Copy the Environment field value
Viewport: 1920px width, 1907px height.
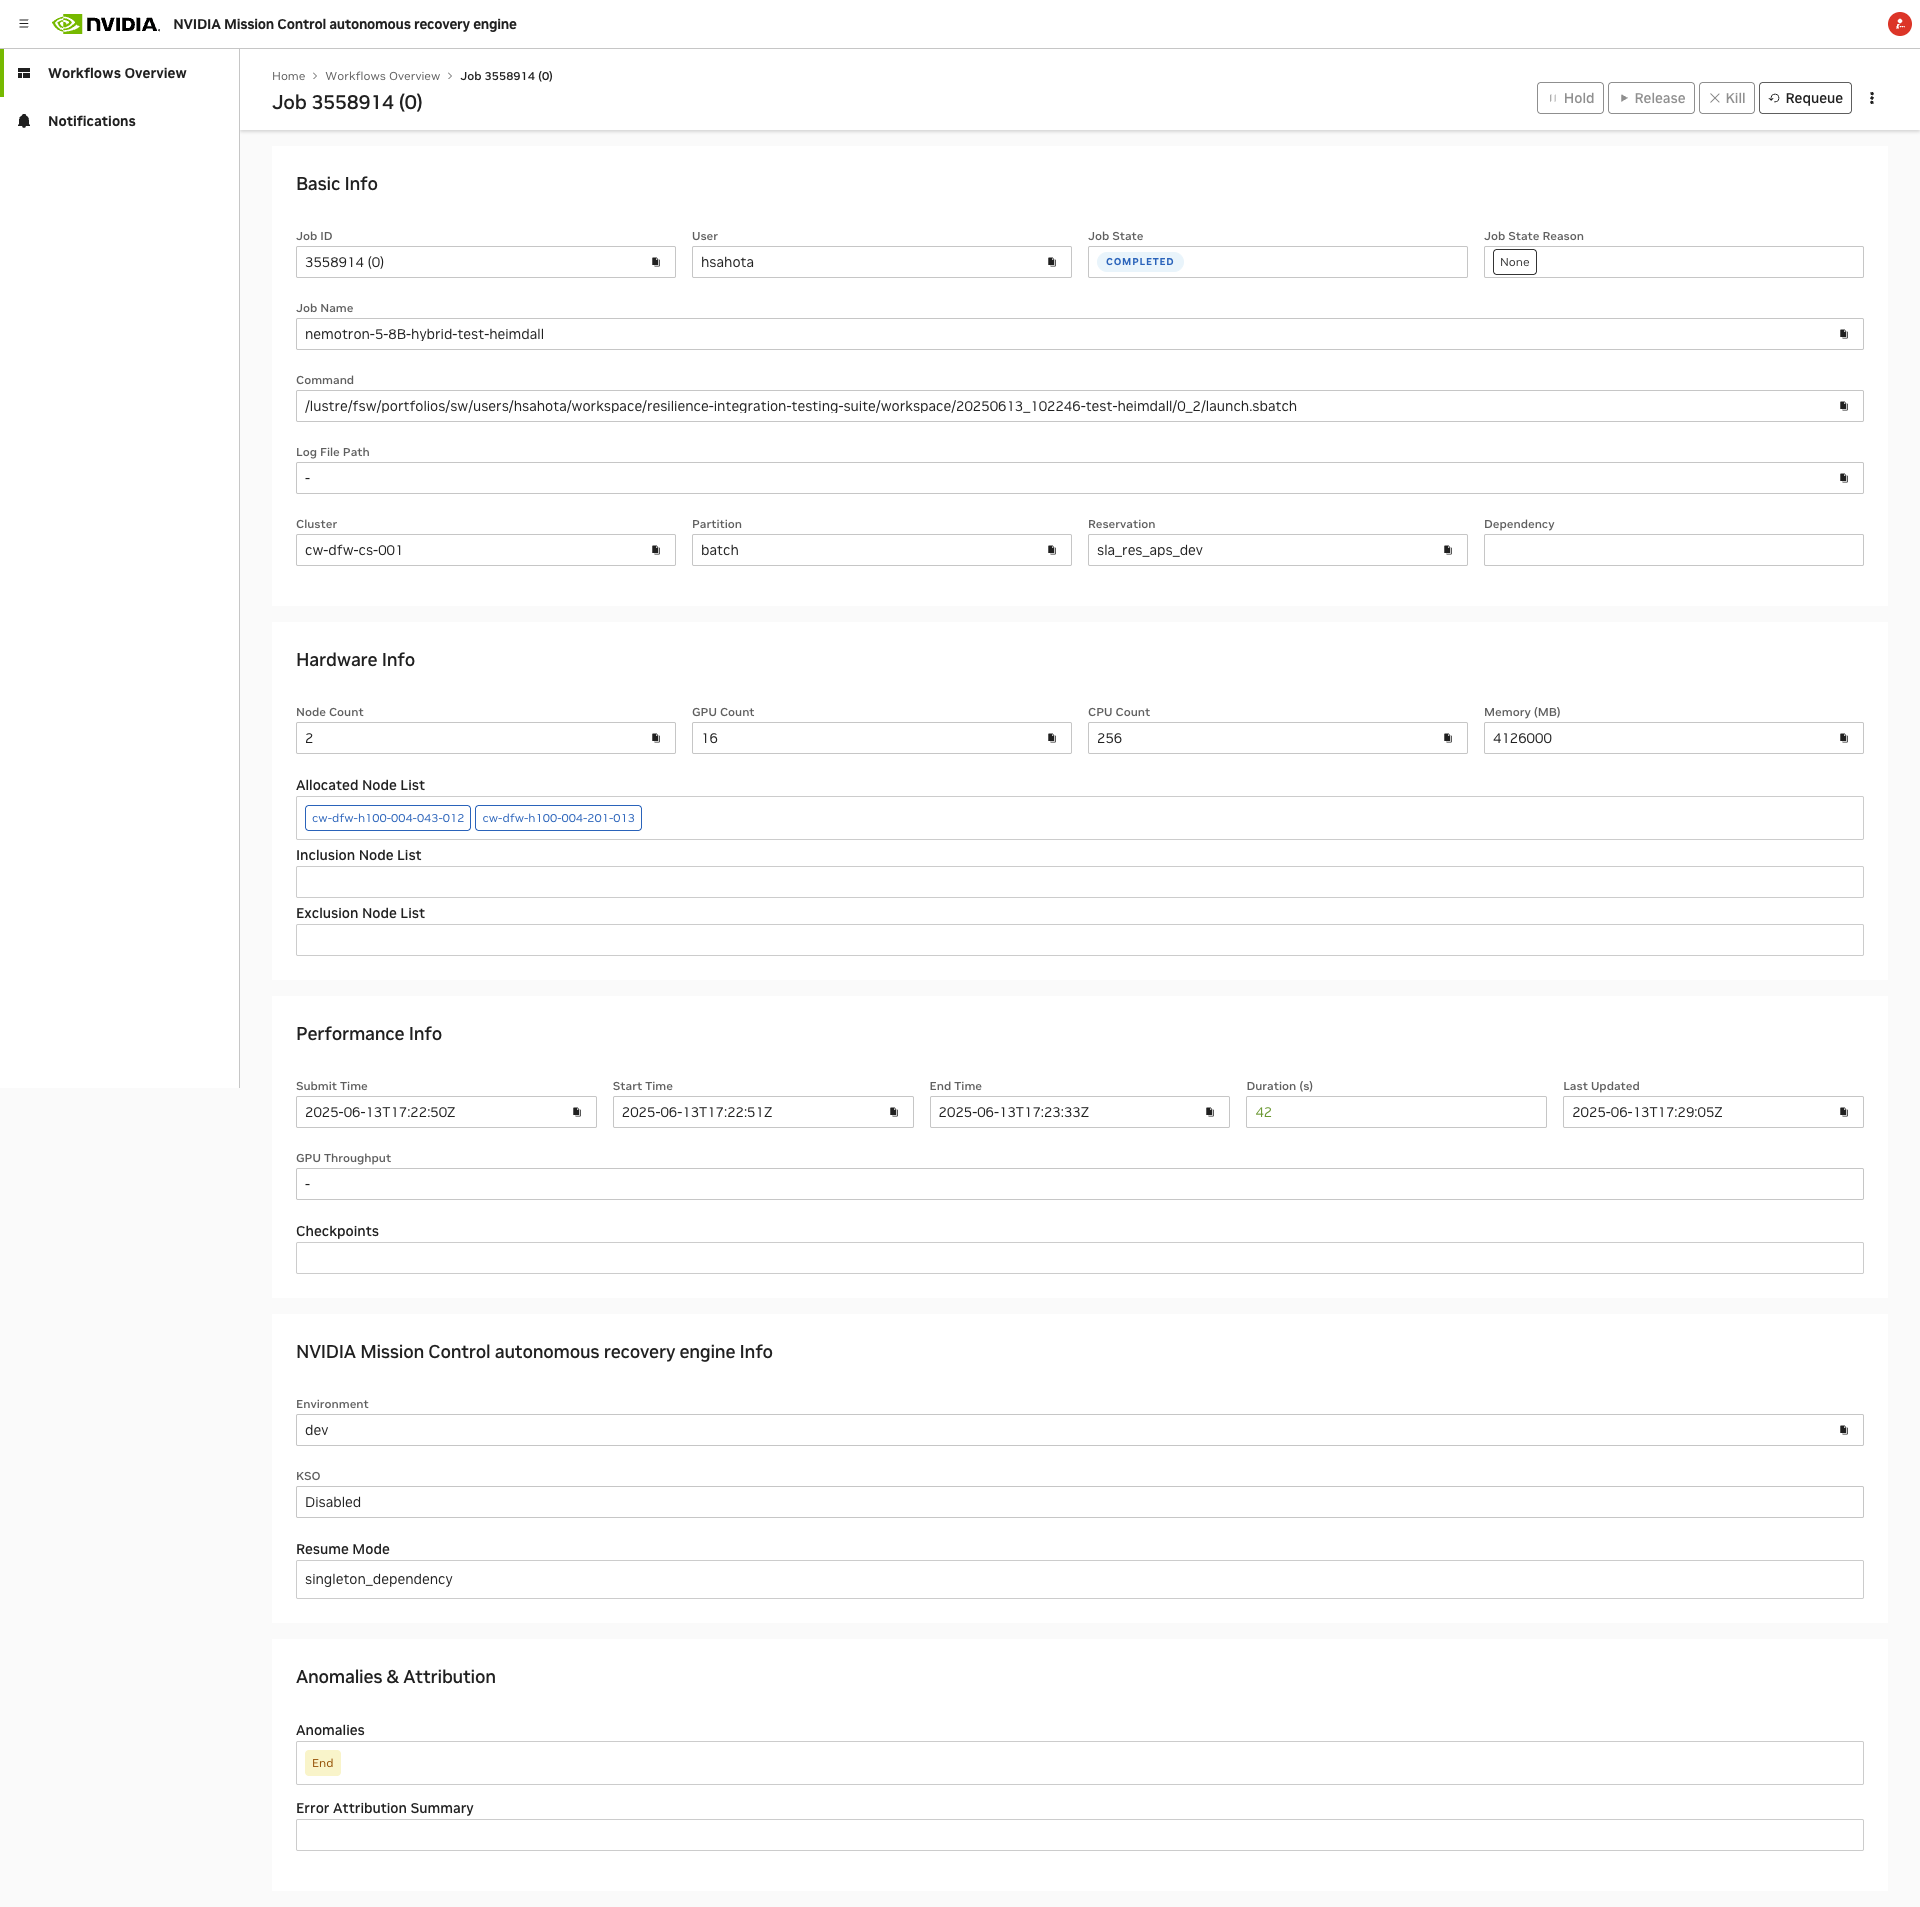coord(1844,1430)
